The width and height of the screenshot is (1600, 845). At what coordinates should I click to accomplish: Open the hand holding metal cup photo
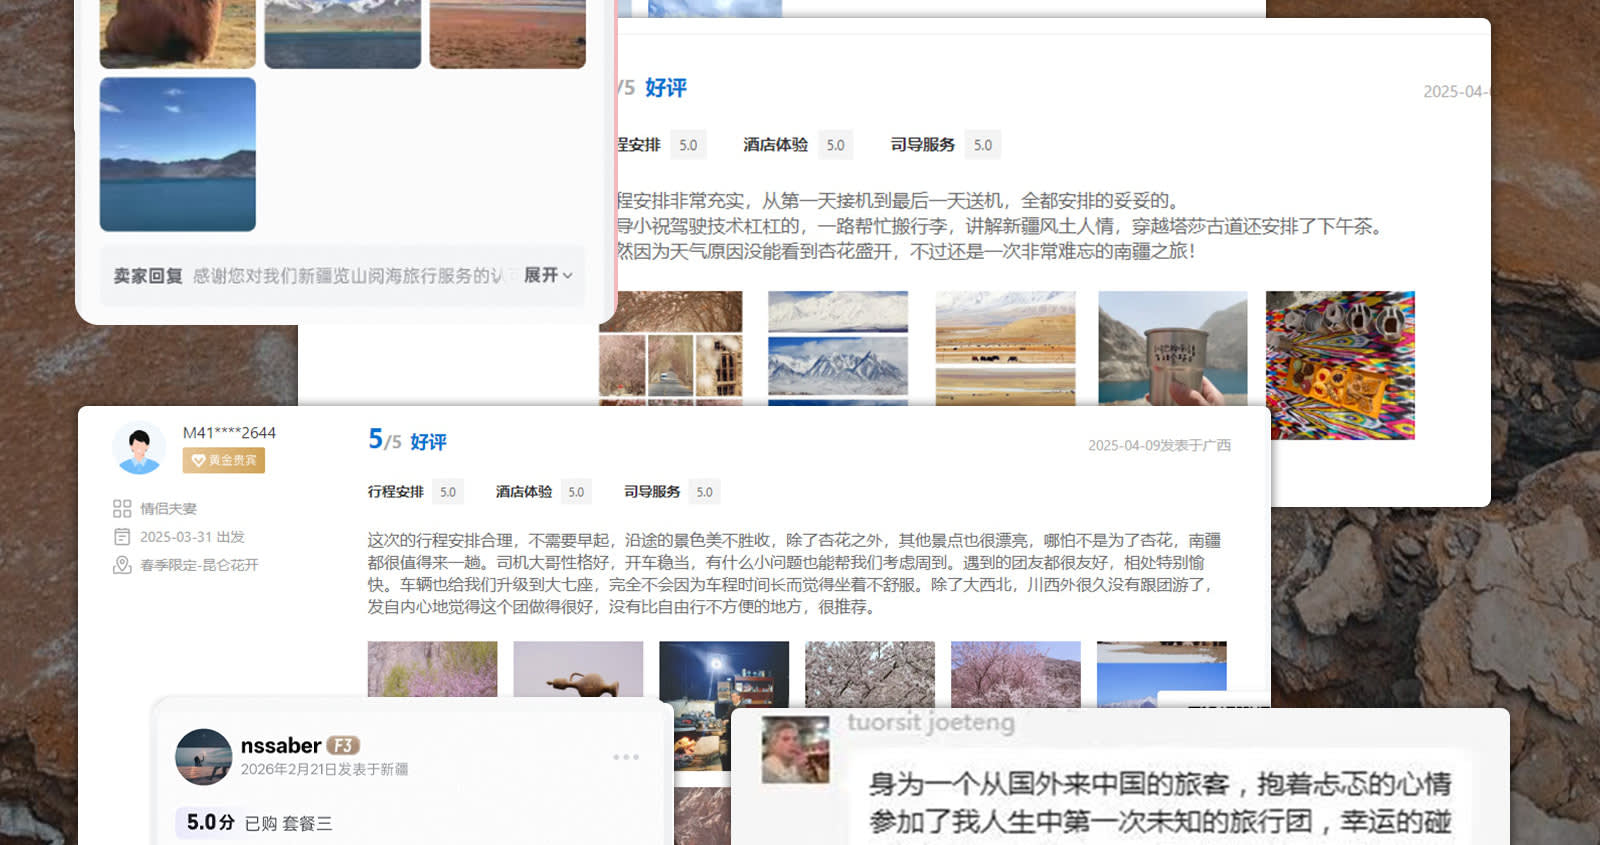click(1172, 348)
